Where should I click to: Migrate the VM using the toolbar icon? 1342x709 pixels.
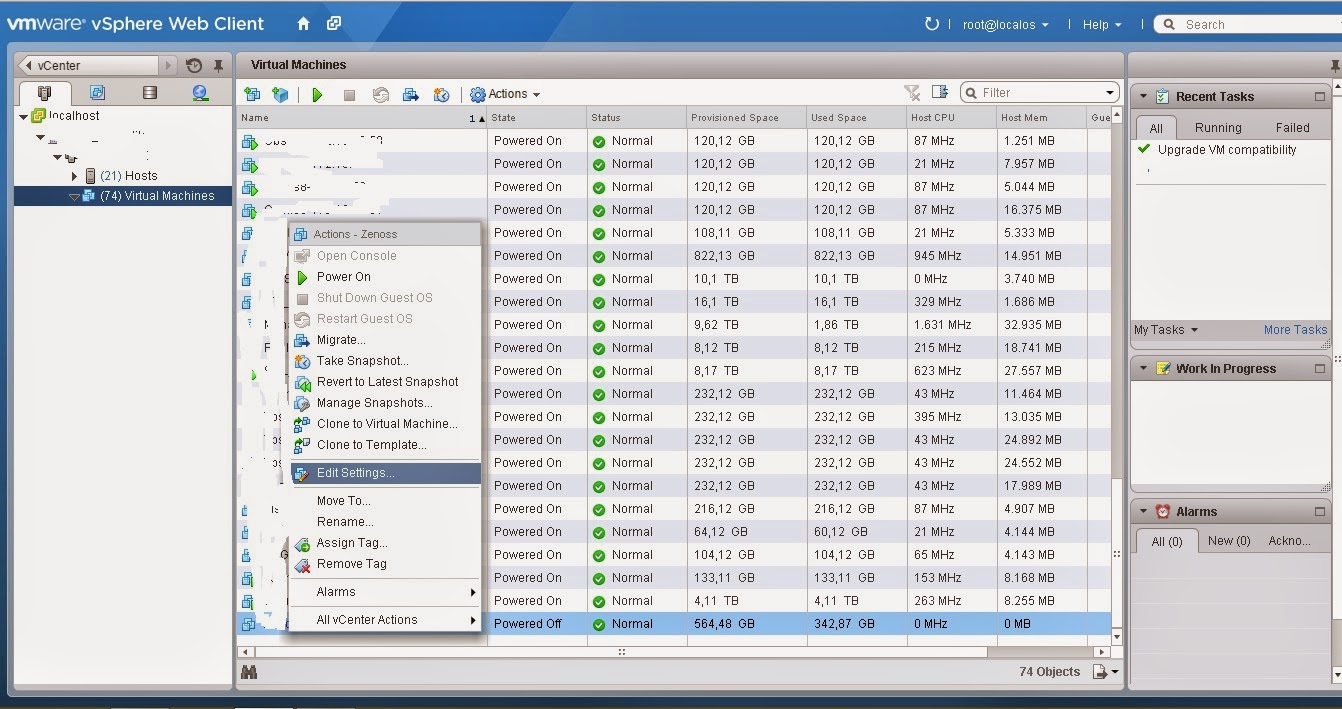tap(410, 92)
